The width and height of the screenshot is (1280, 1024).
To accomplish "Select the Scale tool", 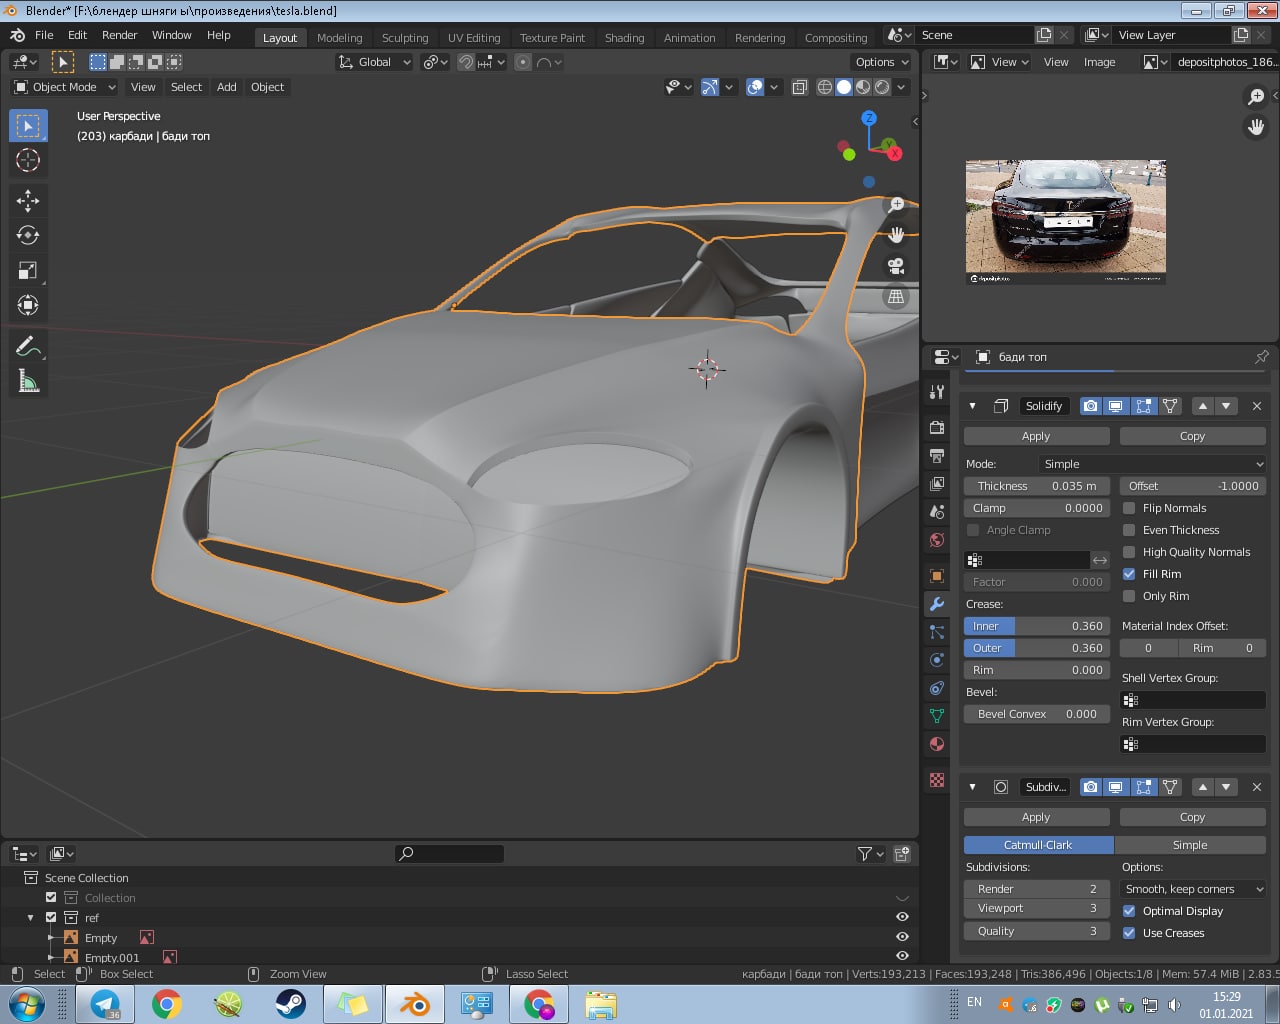I will [28, 271].
